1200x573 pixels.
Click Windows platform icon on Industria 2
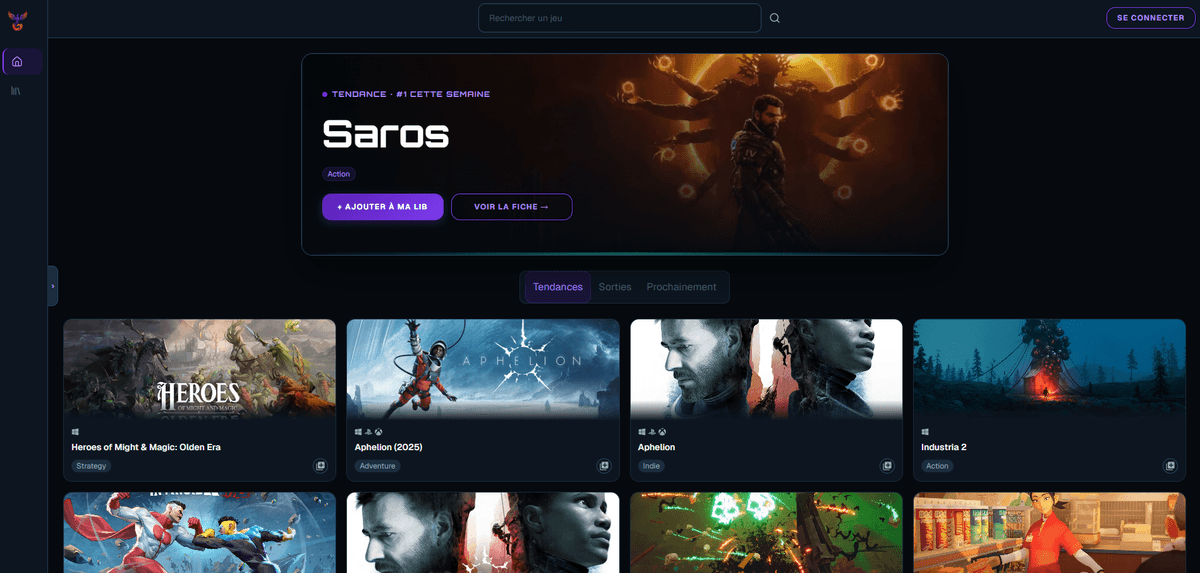925,432
